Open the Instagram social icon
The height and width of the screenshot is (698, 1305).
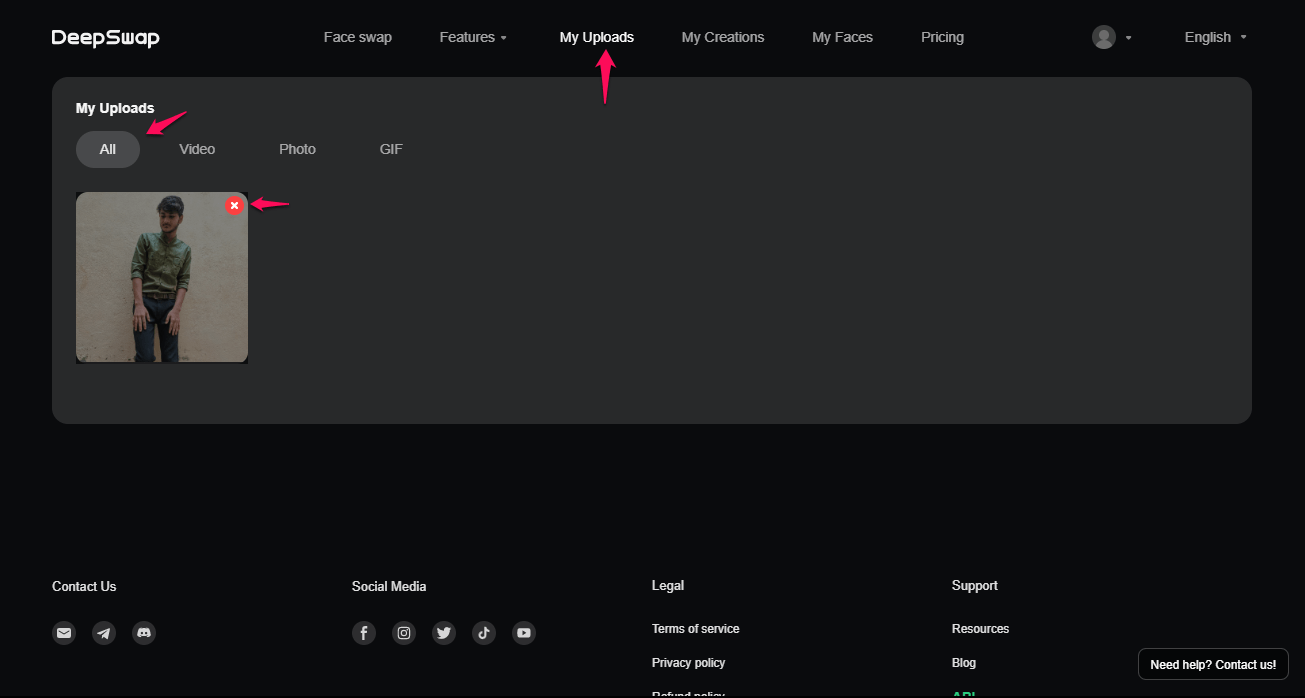[403, 632]
